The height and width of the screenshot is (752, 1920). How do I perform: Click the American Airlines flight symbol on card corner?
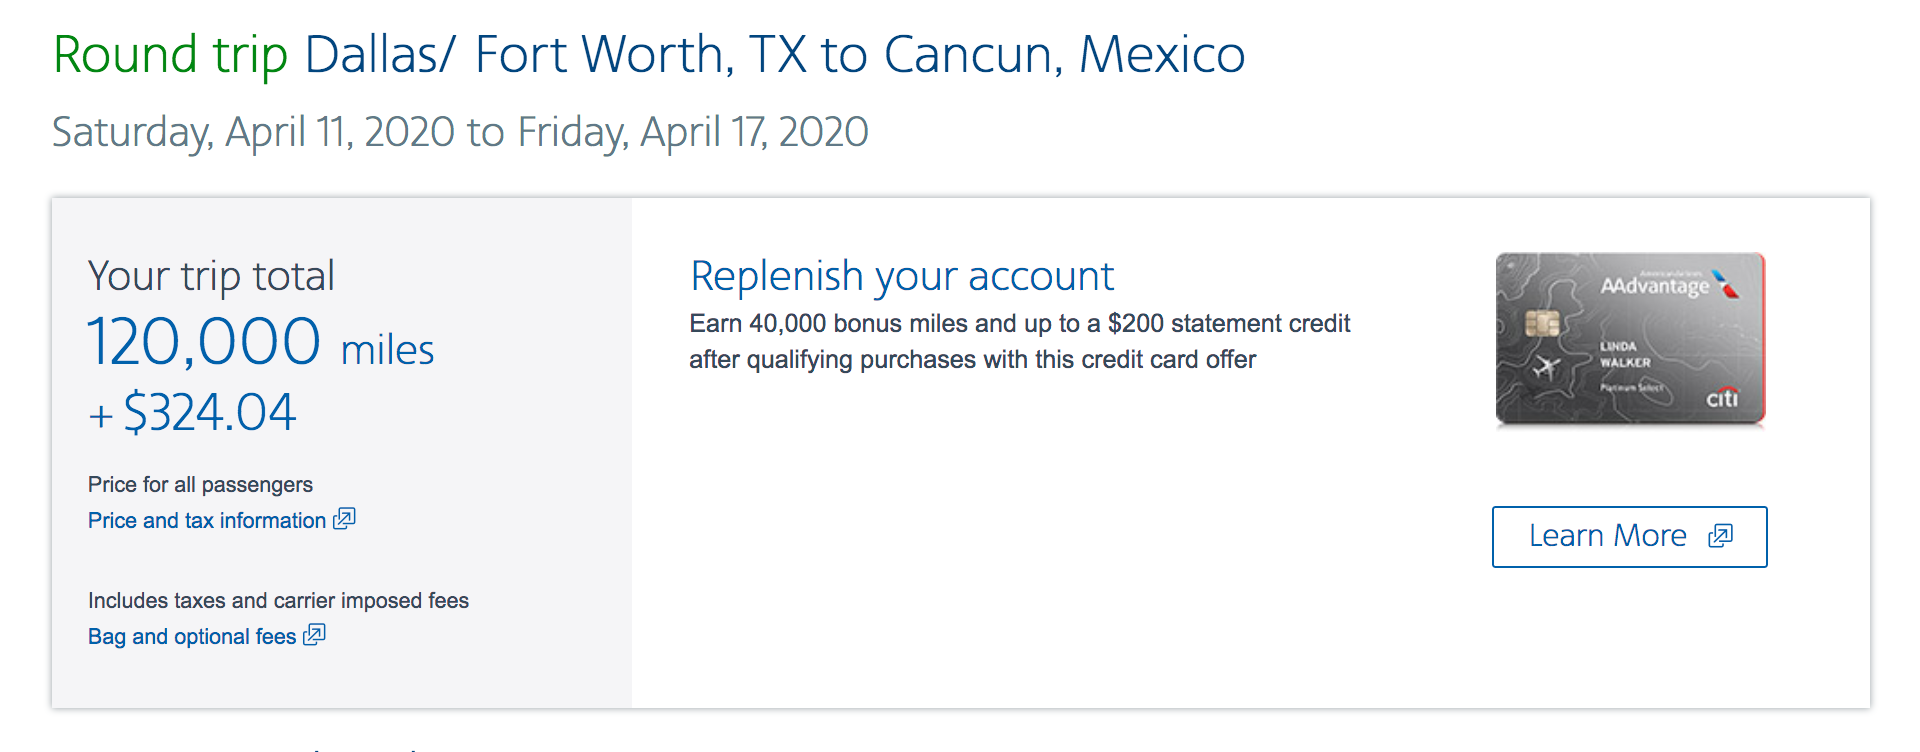(x=1727, y=284)
